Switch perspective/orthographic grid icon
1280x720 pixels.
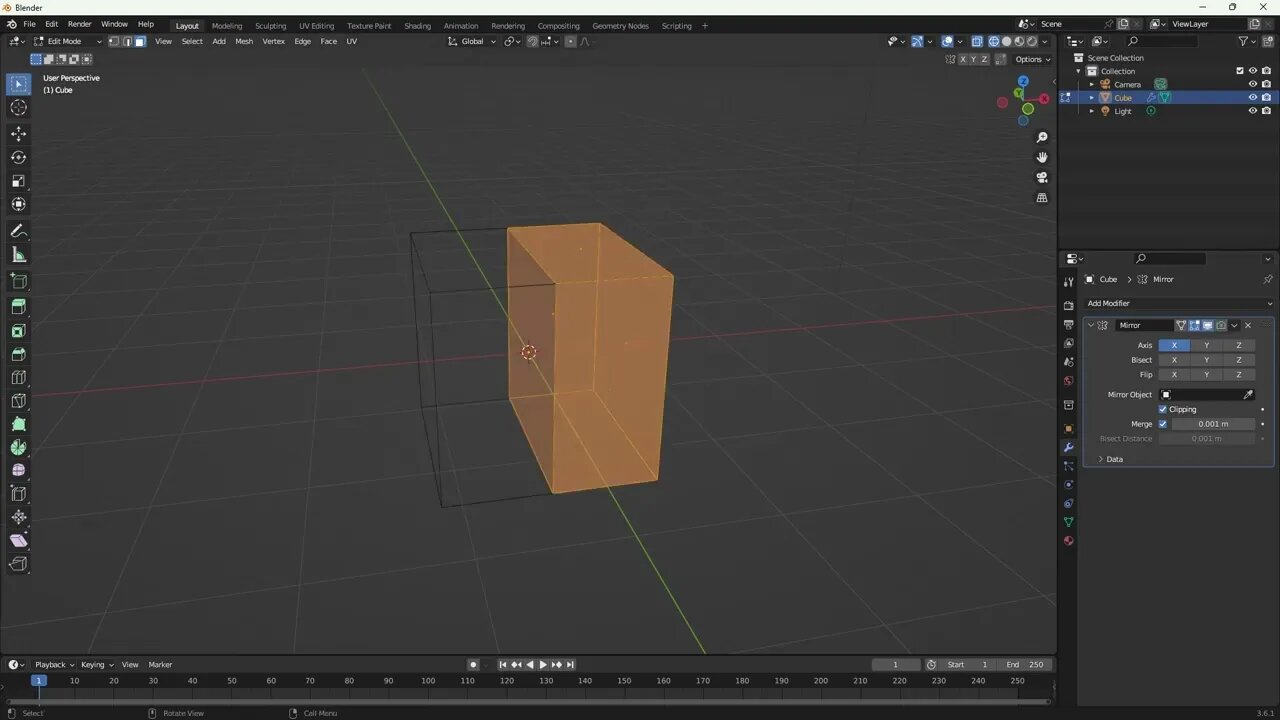[1042, 198]
